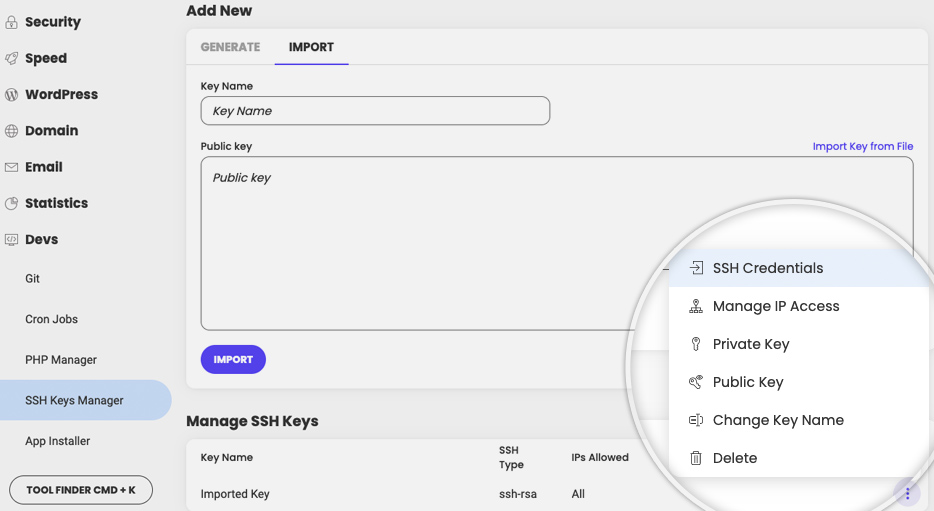This screenshot has height=511, width=934.
Task: Focus the Key Name input field
Action: coord(375,111)
